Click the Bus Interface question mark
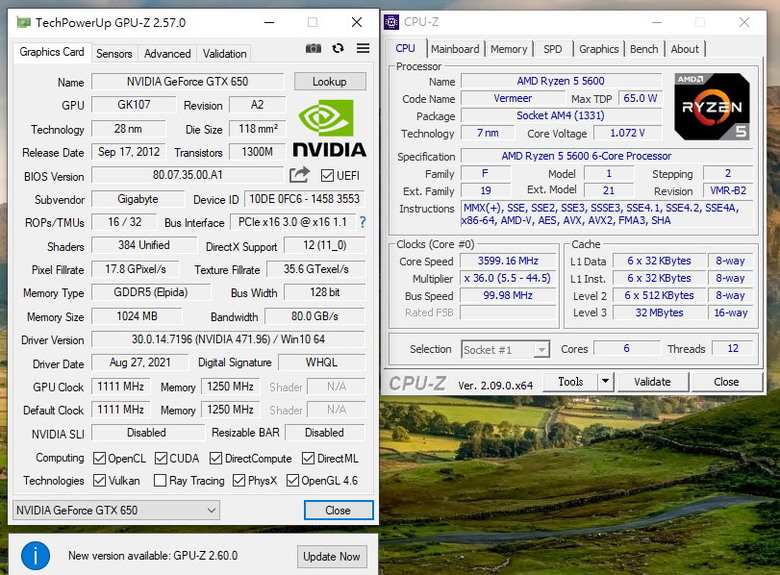 coord(363,222)
